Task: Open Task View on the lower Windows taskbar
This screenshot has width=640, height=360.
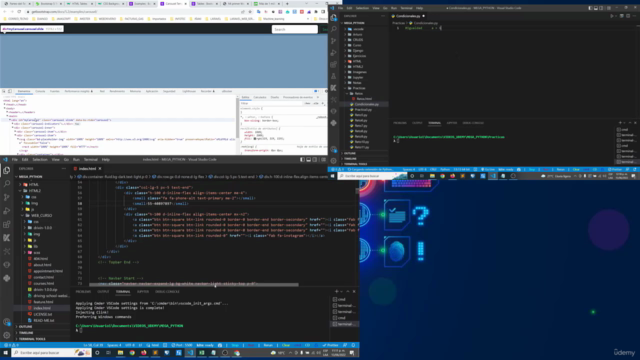Action: pyautogui.click(x=108, y=353)
